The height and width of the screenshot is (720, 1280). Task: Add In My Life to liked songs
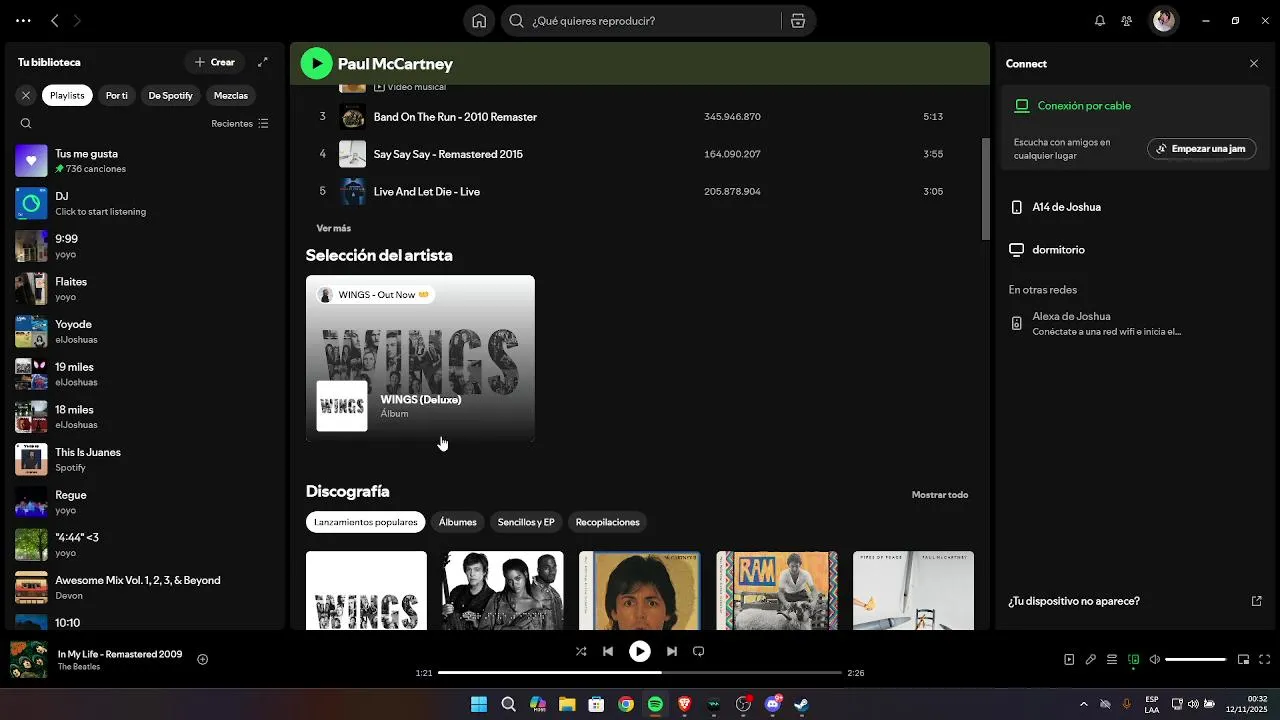click(x=202, y=659)
